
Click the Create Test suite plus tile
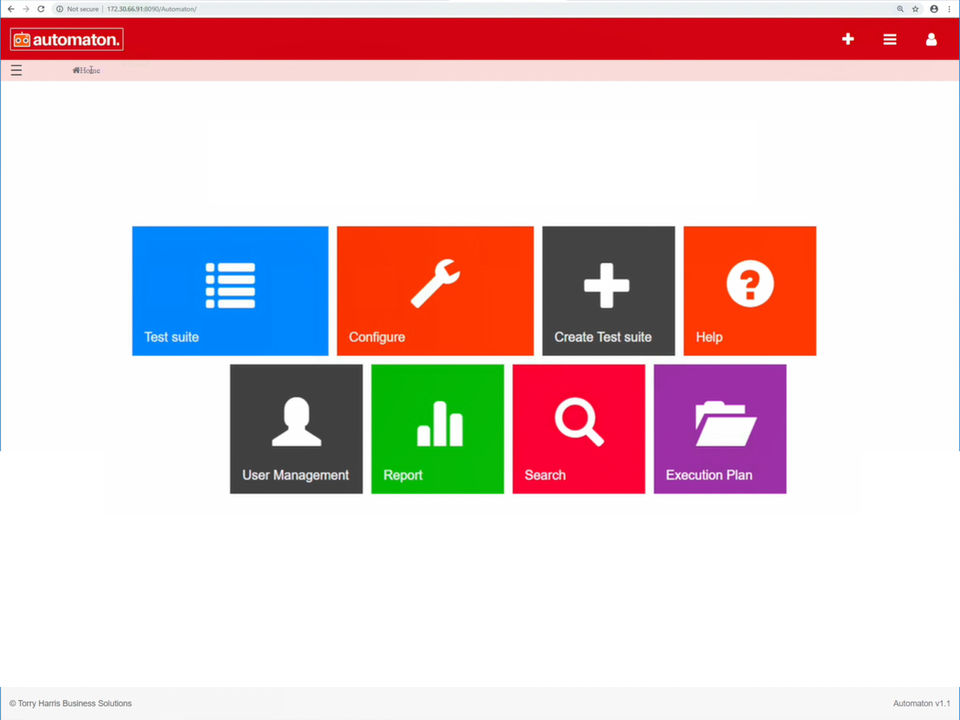pyautogui.click(x=609, y=291)
